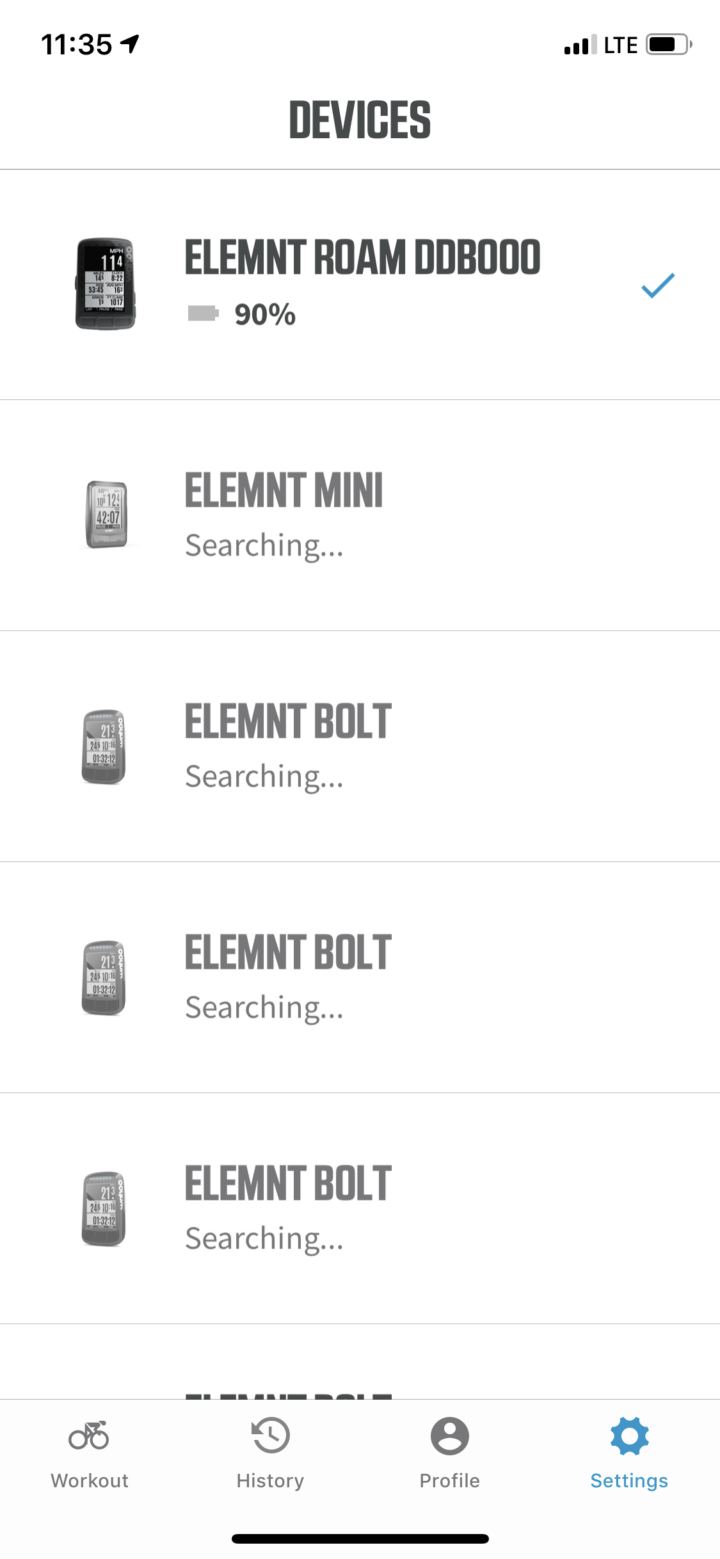Tap the ELEMNT ROAM device image
The height and width of the screenshot is (1559, 720).
point(105,284)
